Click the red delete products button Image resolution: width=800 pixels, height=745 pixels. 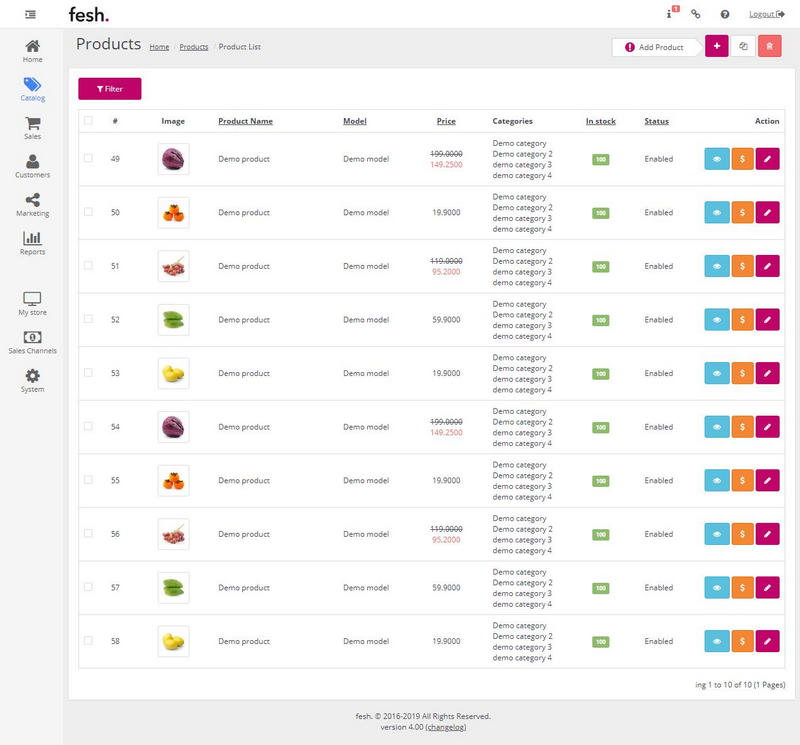[x=769, y=46]
